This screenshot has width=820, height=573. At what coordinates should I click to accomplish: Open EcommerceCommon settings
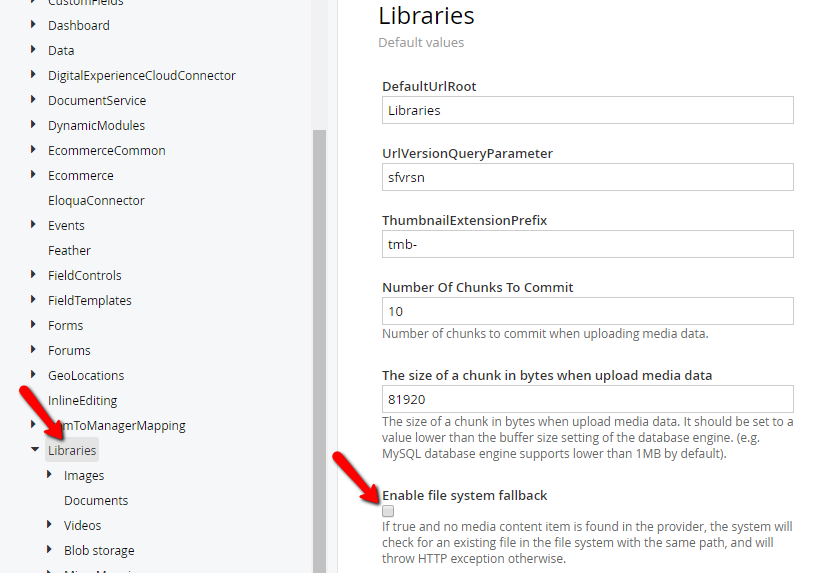tap(107, 151)
